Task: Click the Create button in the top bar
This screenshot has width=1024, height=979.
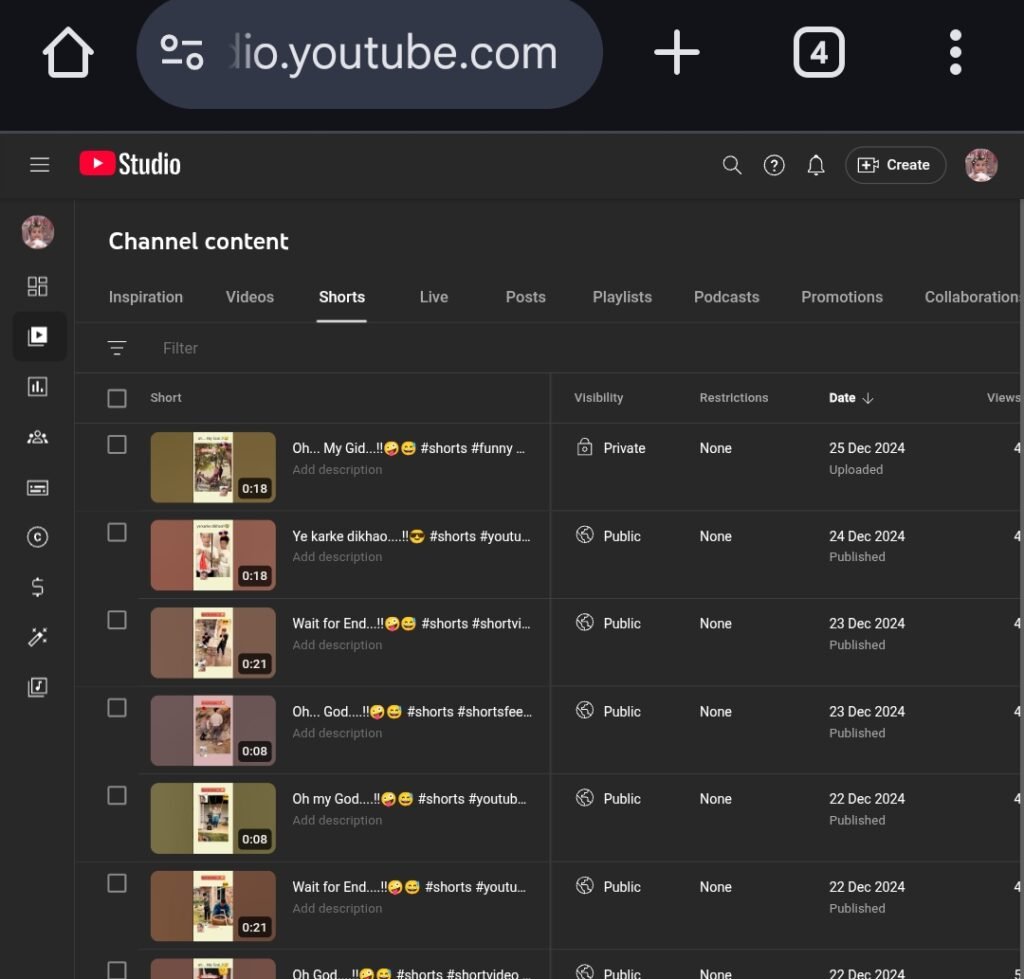Action: click(895, 164)
